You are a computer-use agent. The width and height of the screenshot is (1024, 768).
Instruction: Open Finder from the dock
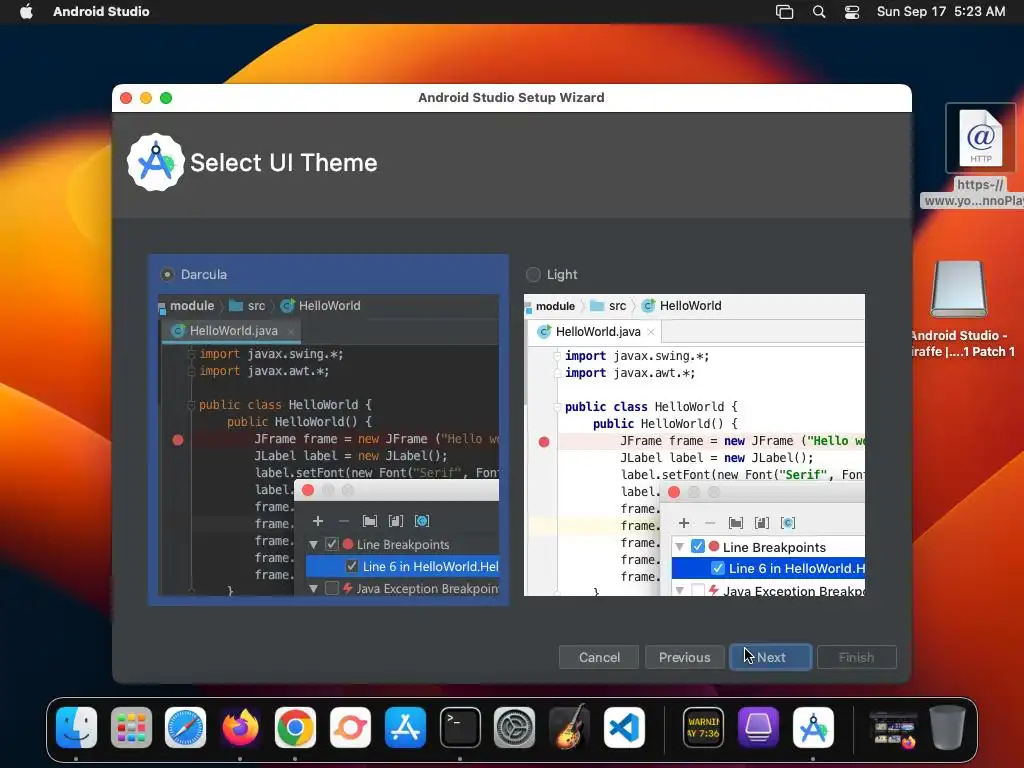76,728
